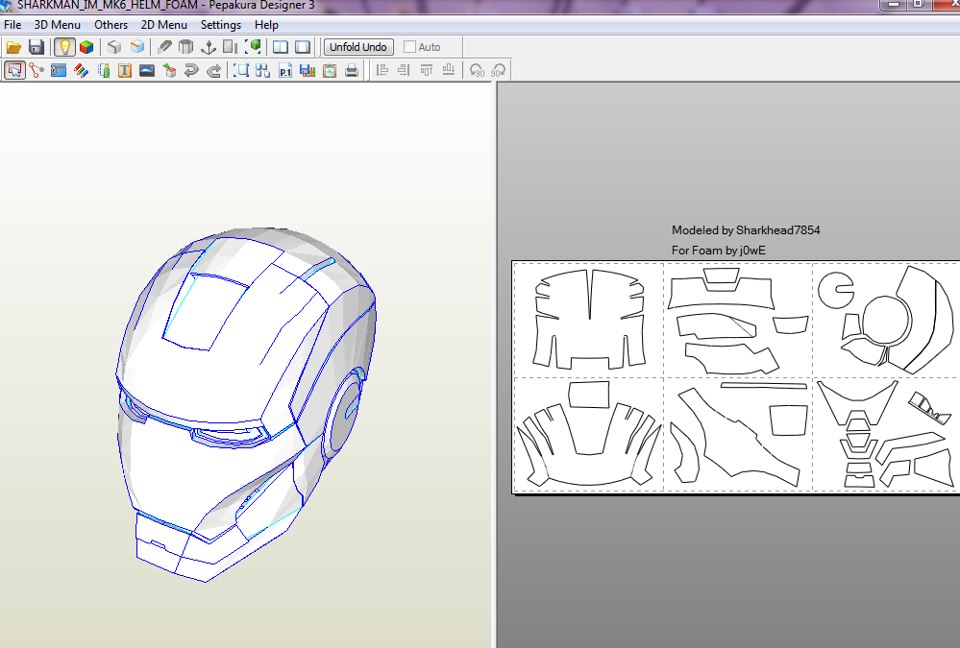Toggle page numbers with the P.1 icon
Image resolution: width=960 pixels, height=648 pixels.
(x=285, y=70)
